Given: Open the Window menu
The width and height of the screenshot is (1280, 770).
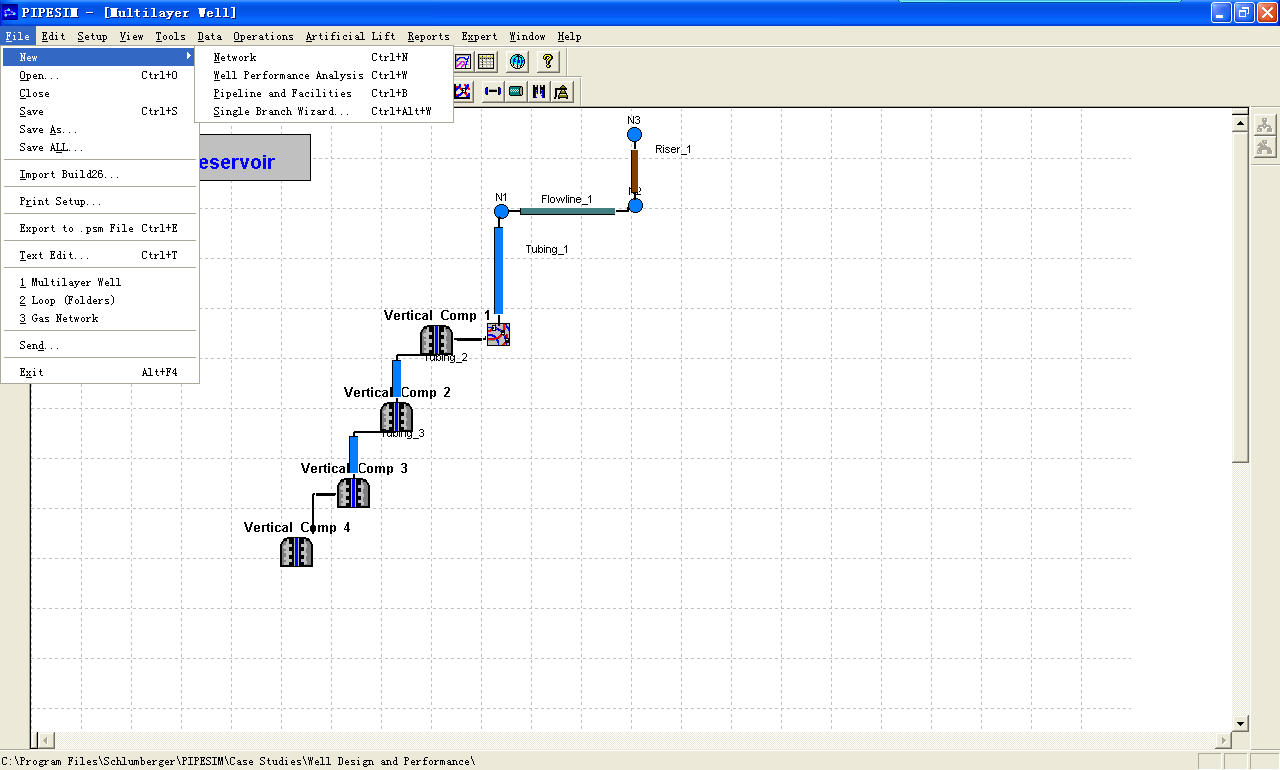Looking at the screenshot, I should (527, 36).
